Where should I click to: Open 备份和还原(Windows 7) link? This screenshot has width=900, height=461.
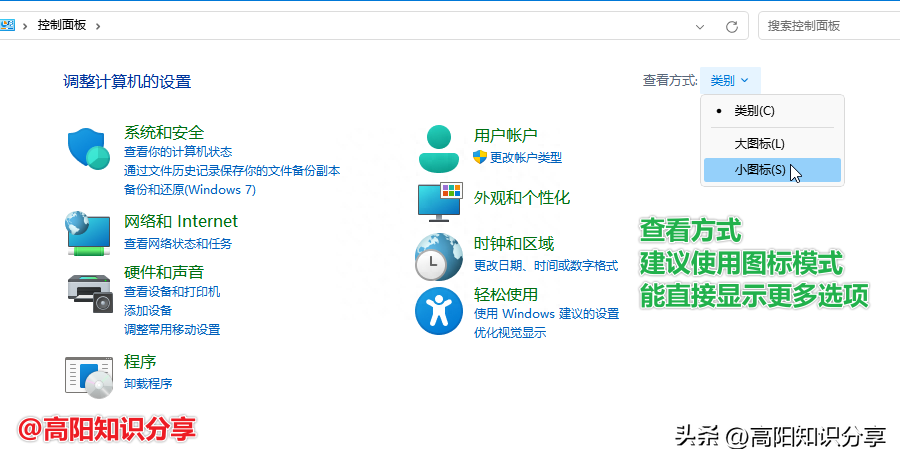coord(190,189)
